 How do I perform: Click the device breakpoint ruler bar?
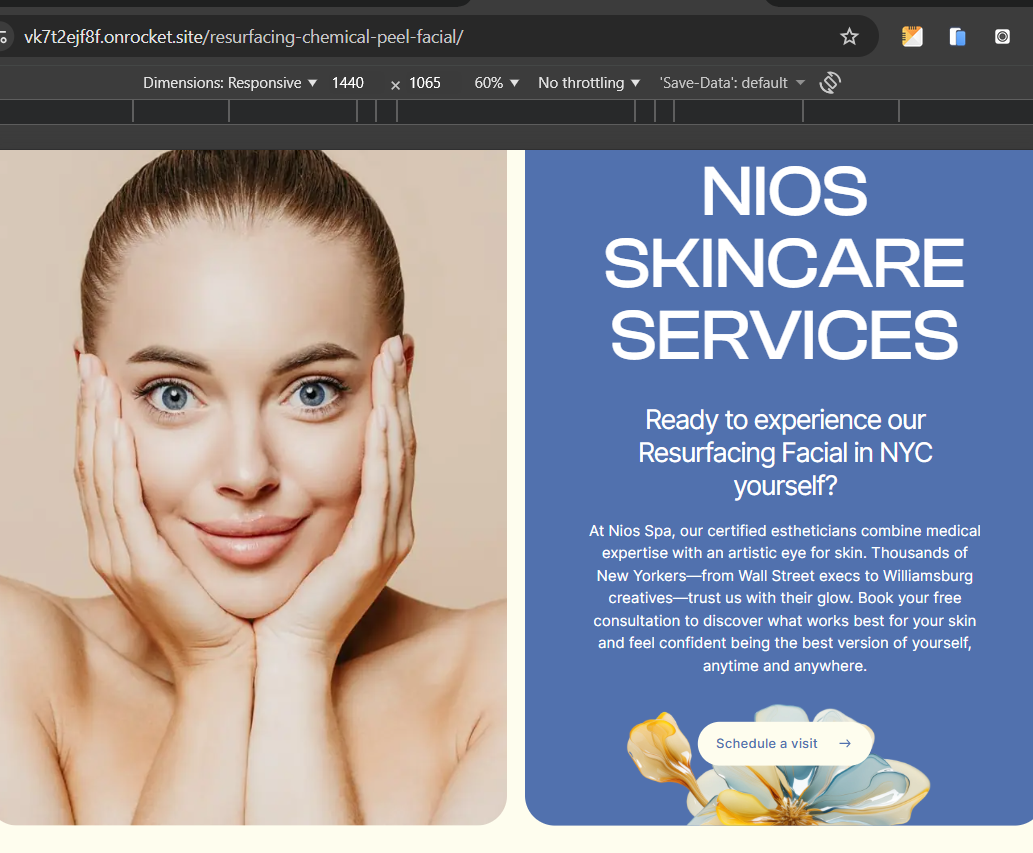(516, 111)
